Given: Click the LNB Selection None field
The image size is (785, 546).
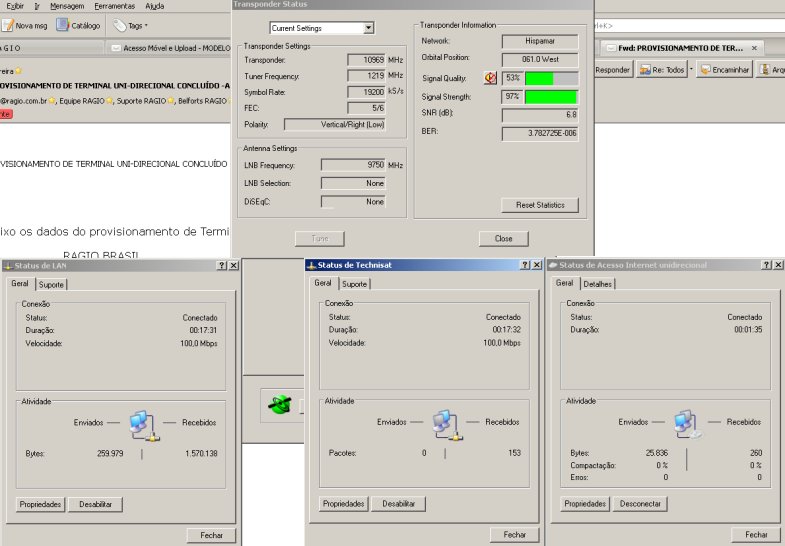Looking at the screenshot, I should pyautogui.click(x=353, y=183).
